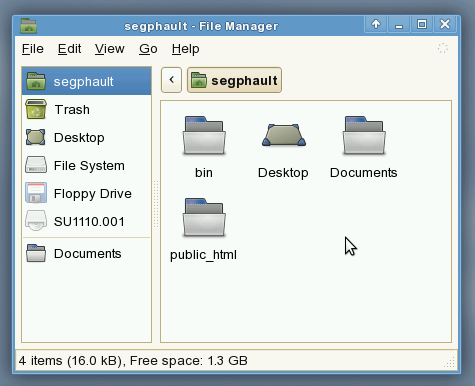The width and height of the screenshot is (475, 386).
Task: Click the status bar items and free space text
Action: pos(133,361)
